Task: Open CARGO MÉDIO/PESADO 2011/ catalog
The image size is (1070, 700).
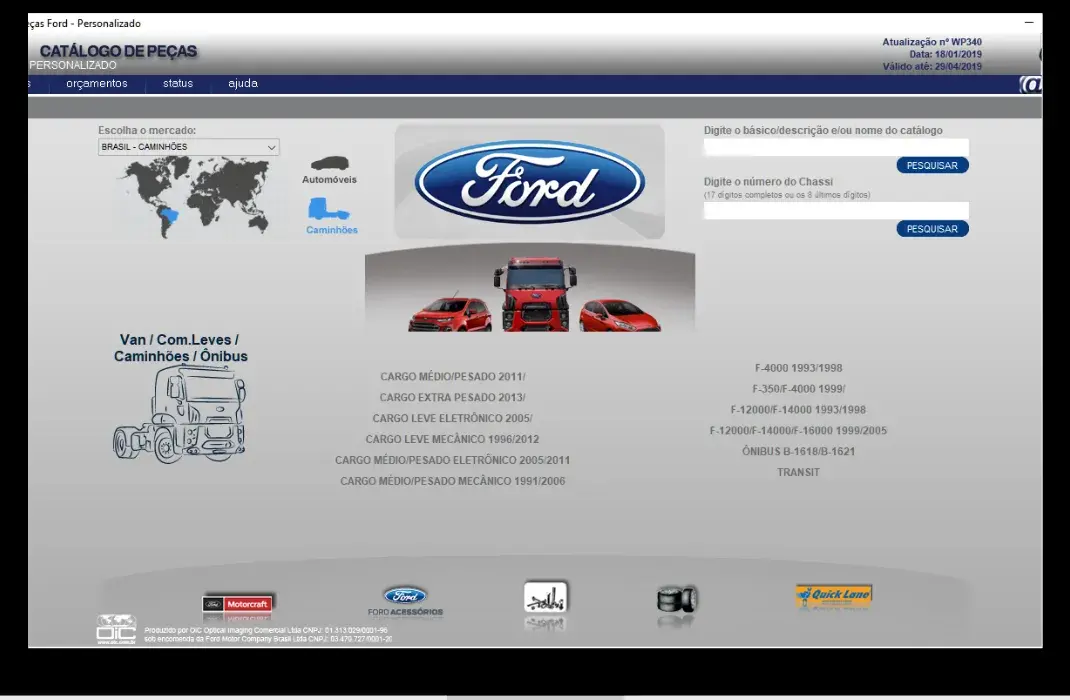Action: click(x=453, y=377)
